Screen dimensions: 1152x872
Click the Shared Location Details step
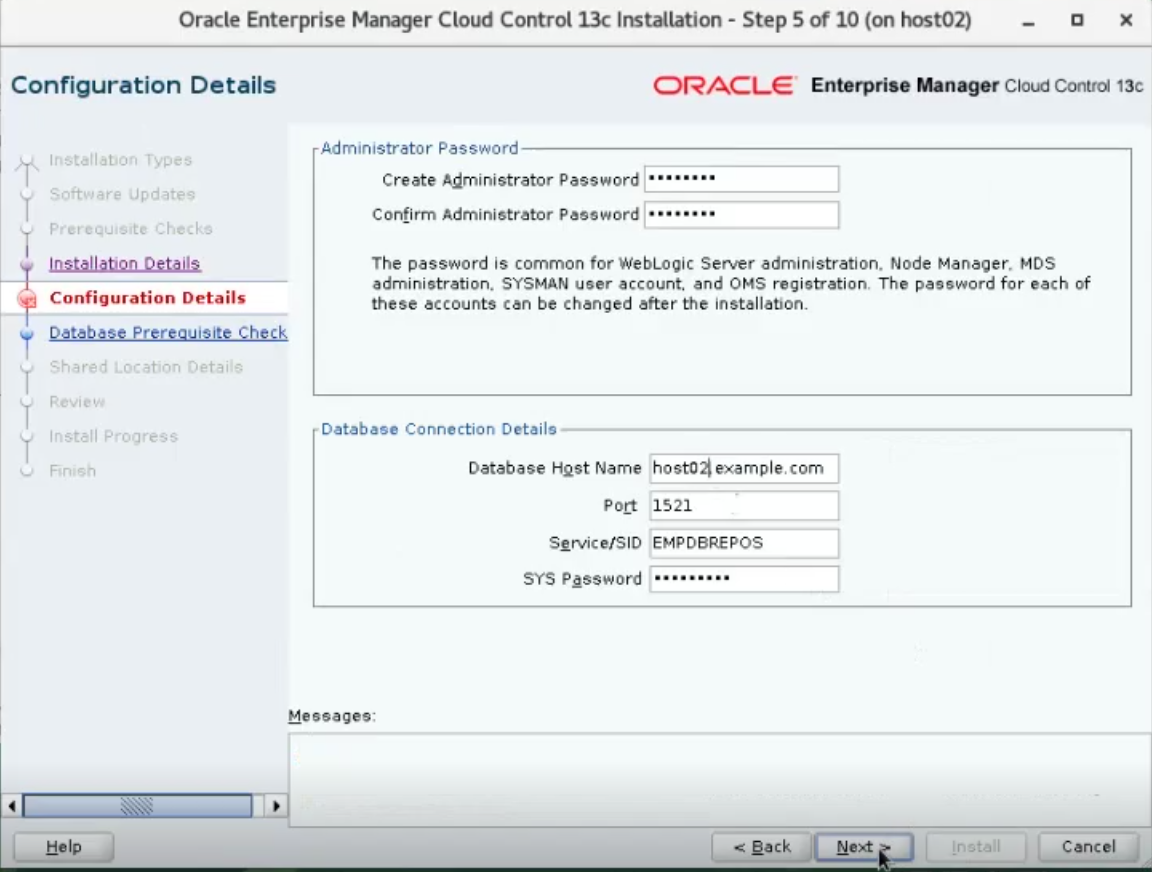[x=145, y=367]
